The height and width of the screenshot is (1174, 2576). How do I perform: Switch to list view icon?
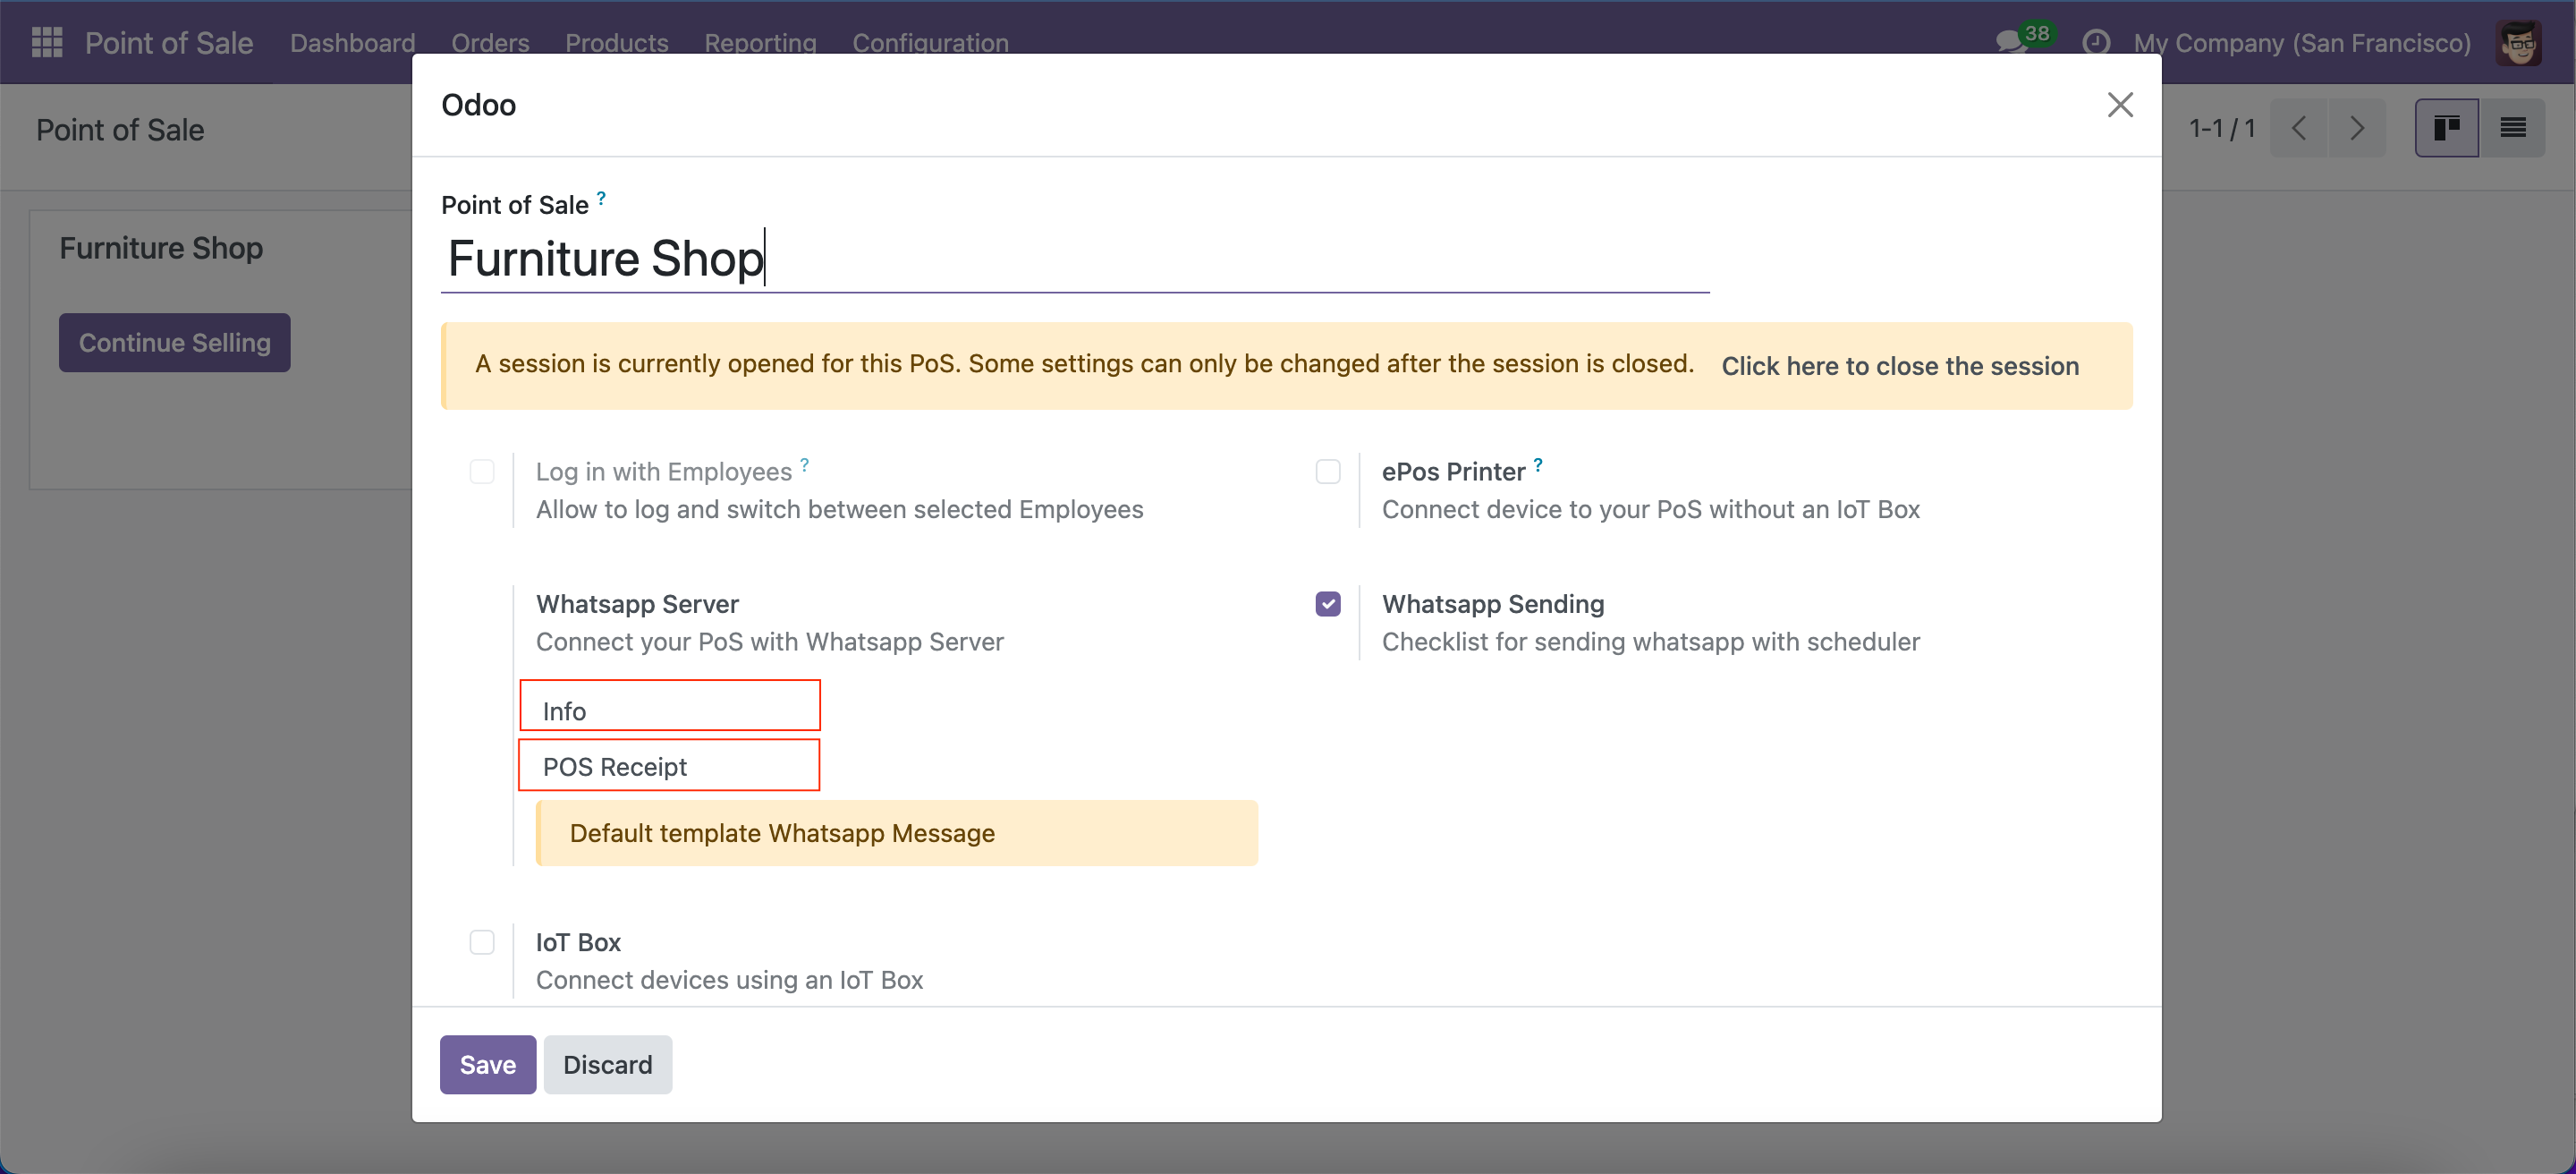(x=2513, y=128)
